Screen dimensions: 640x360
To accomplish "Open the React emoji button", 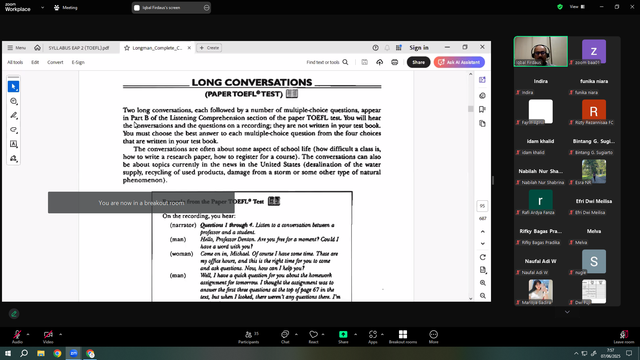I will (313, 337).
